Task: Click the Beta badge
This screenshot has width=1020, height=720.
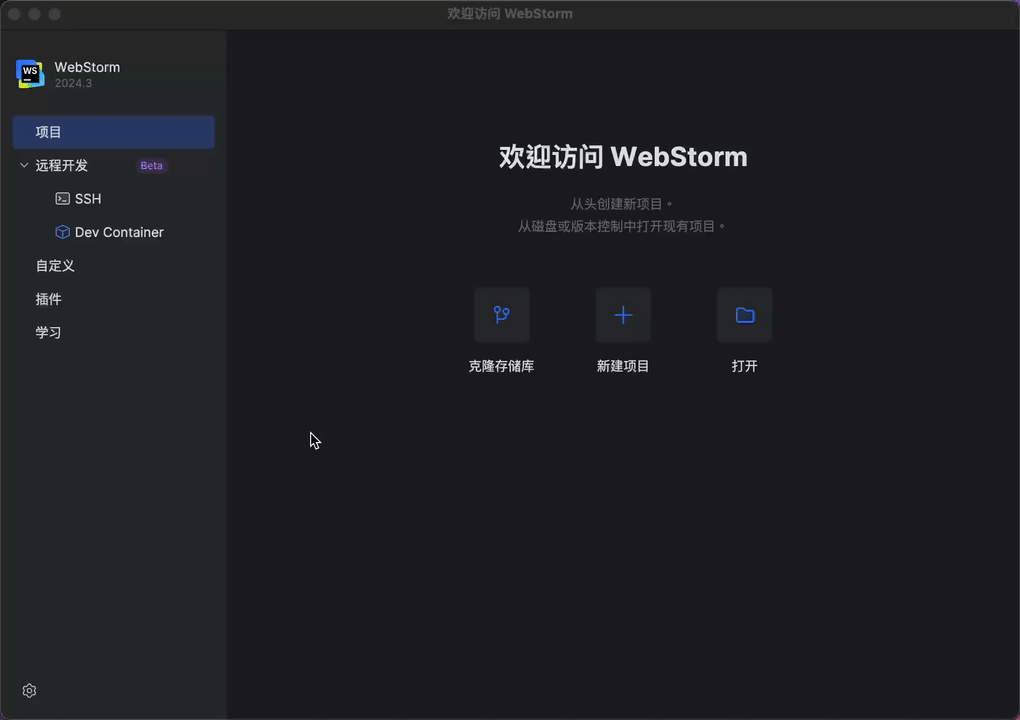Action: coord(152,166)
